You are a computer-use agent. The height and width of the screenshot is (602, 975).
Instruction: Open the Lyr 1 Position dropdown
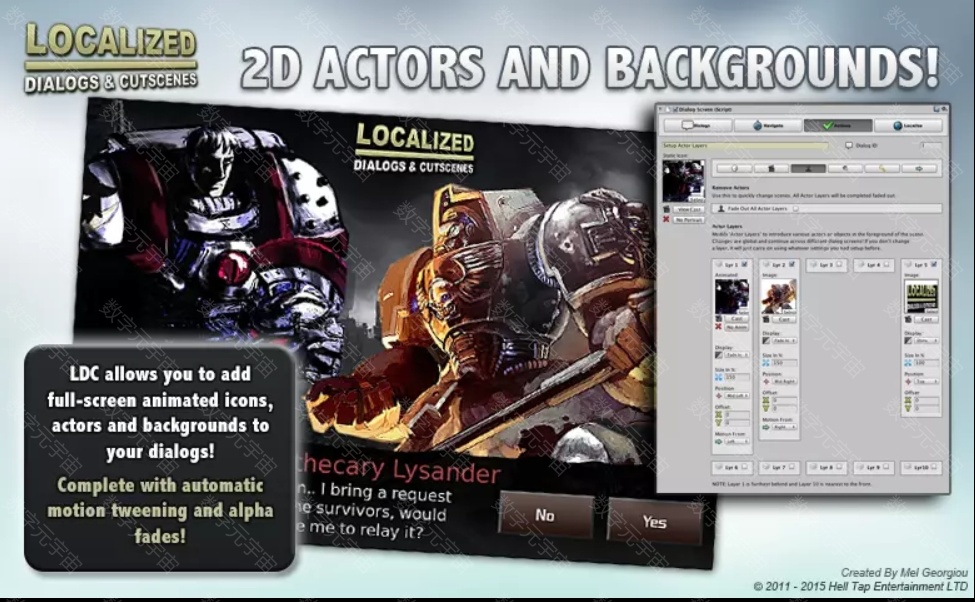tap(737, 396)
